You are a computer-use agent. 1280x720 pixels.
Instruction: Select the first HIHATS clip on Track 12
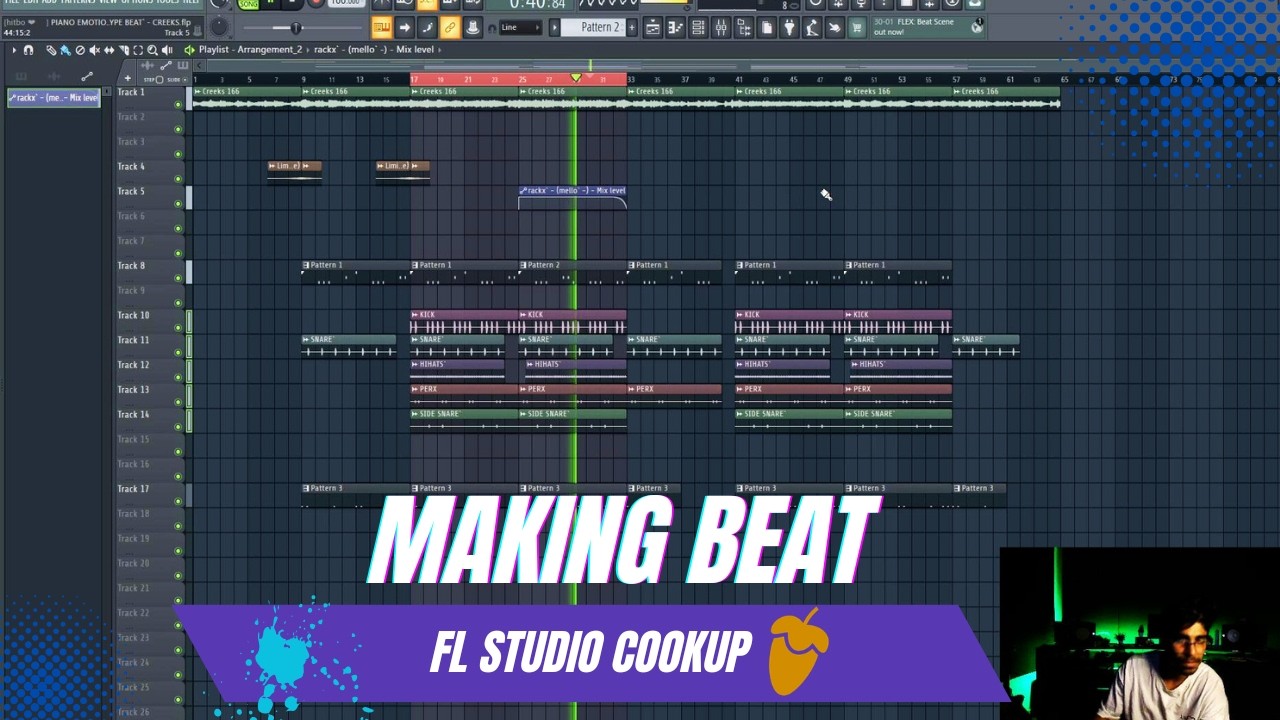458,371
